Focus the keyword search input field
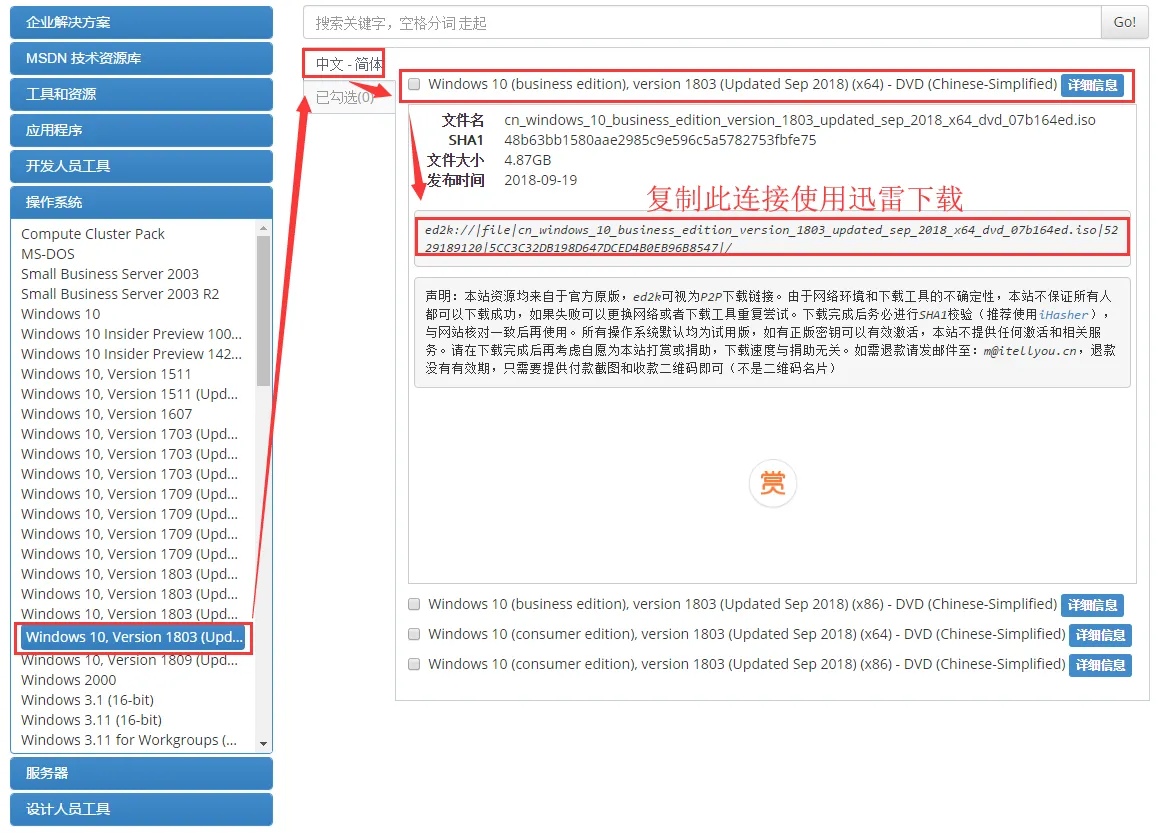 point(701,22)
